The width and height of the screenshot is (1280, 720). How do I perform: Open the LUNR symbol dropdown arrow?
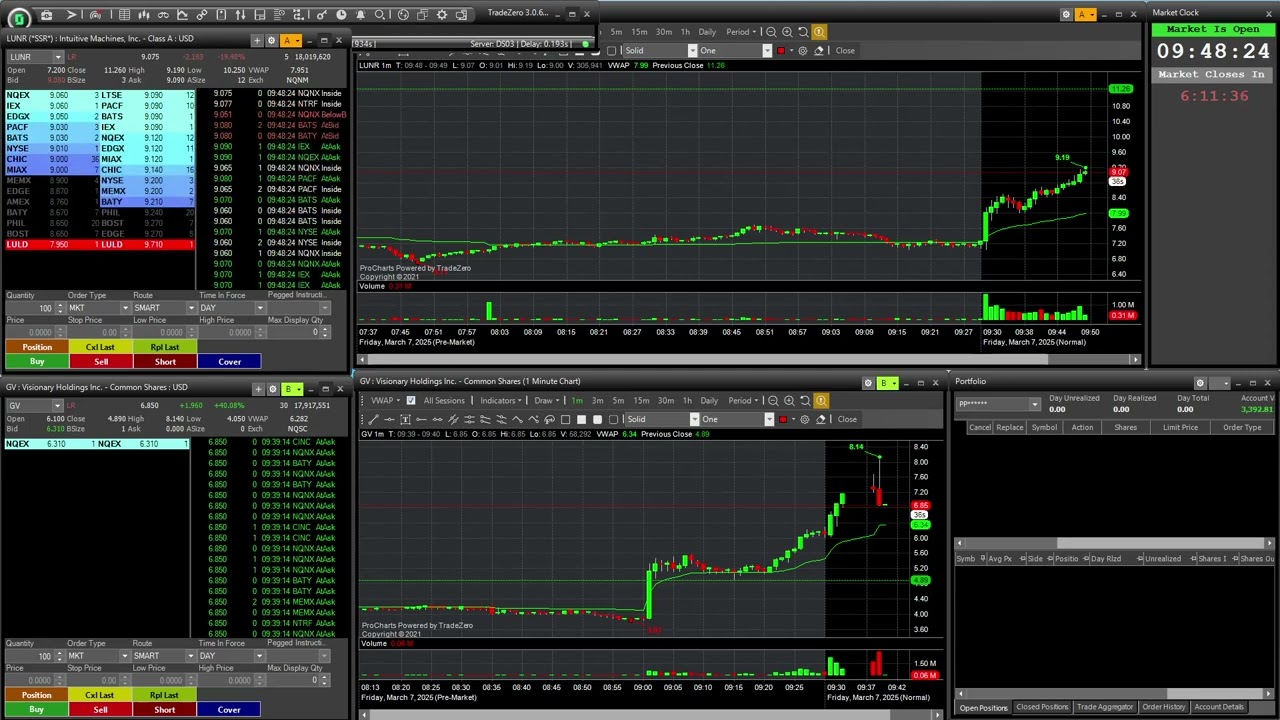pos(57,57)
